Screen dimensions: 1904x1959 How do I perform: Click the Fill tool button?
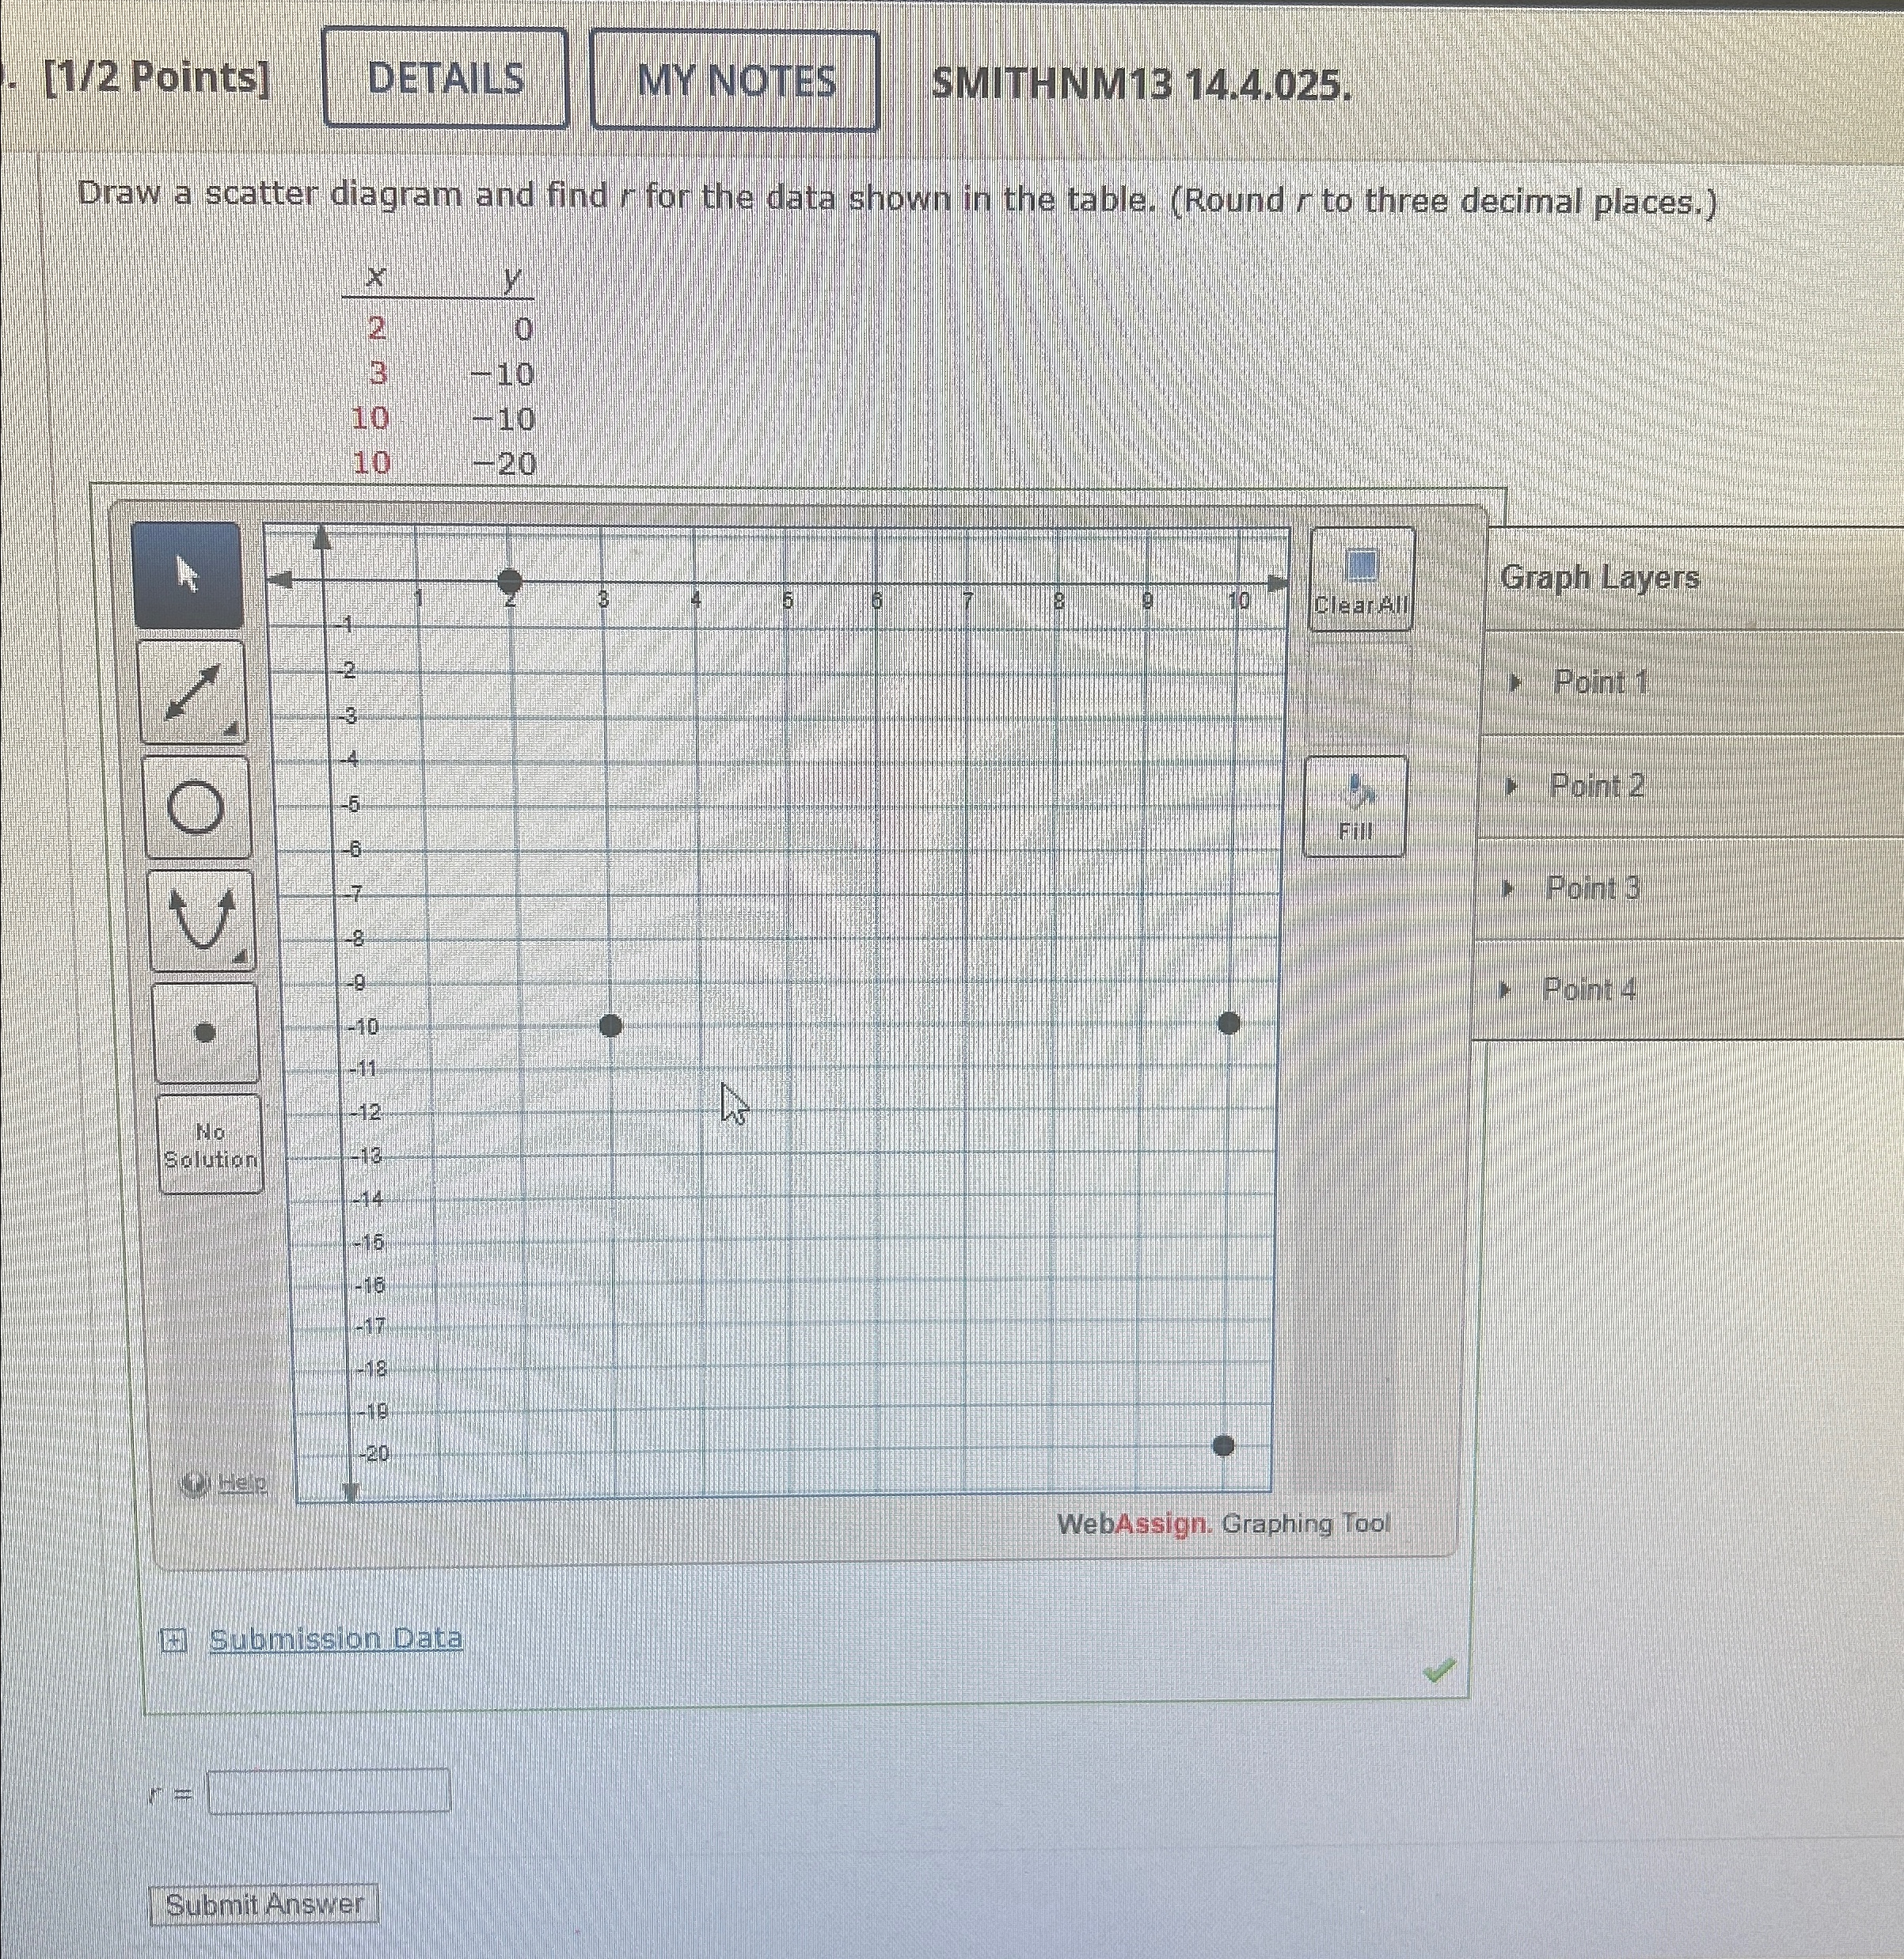[x=1356, y=806]
